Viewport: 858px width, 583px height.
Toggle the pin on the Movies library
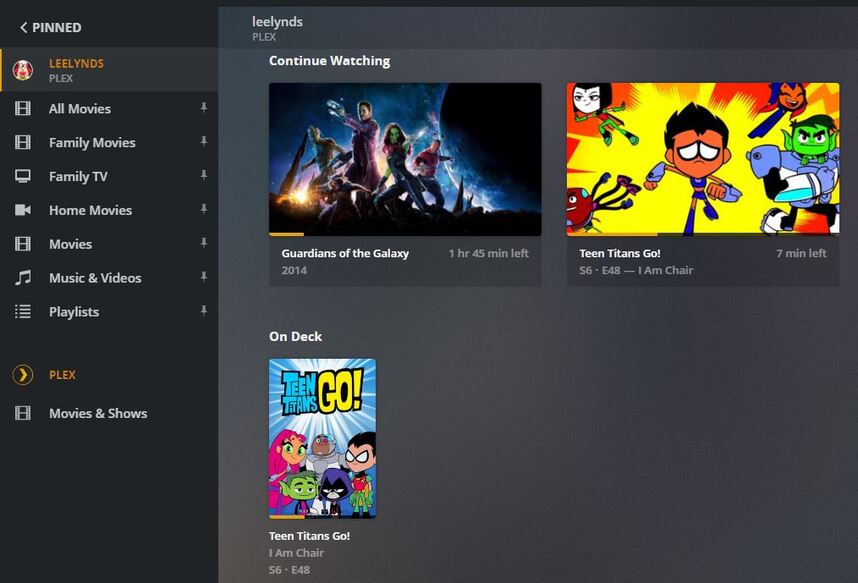tap(204, 243)
